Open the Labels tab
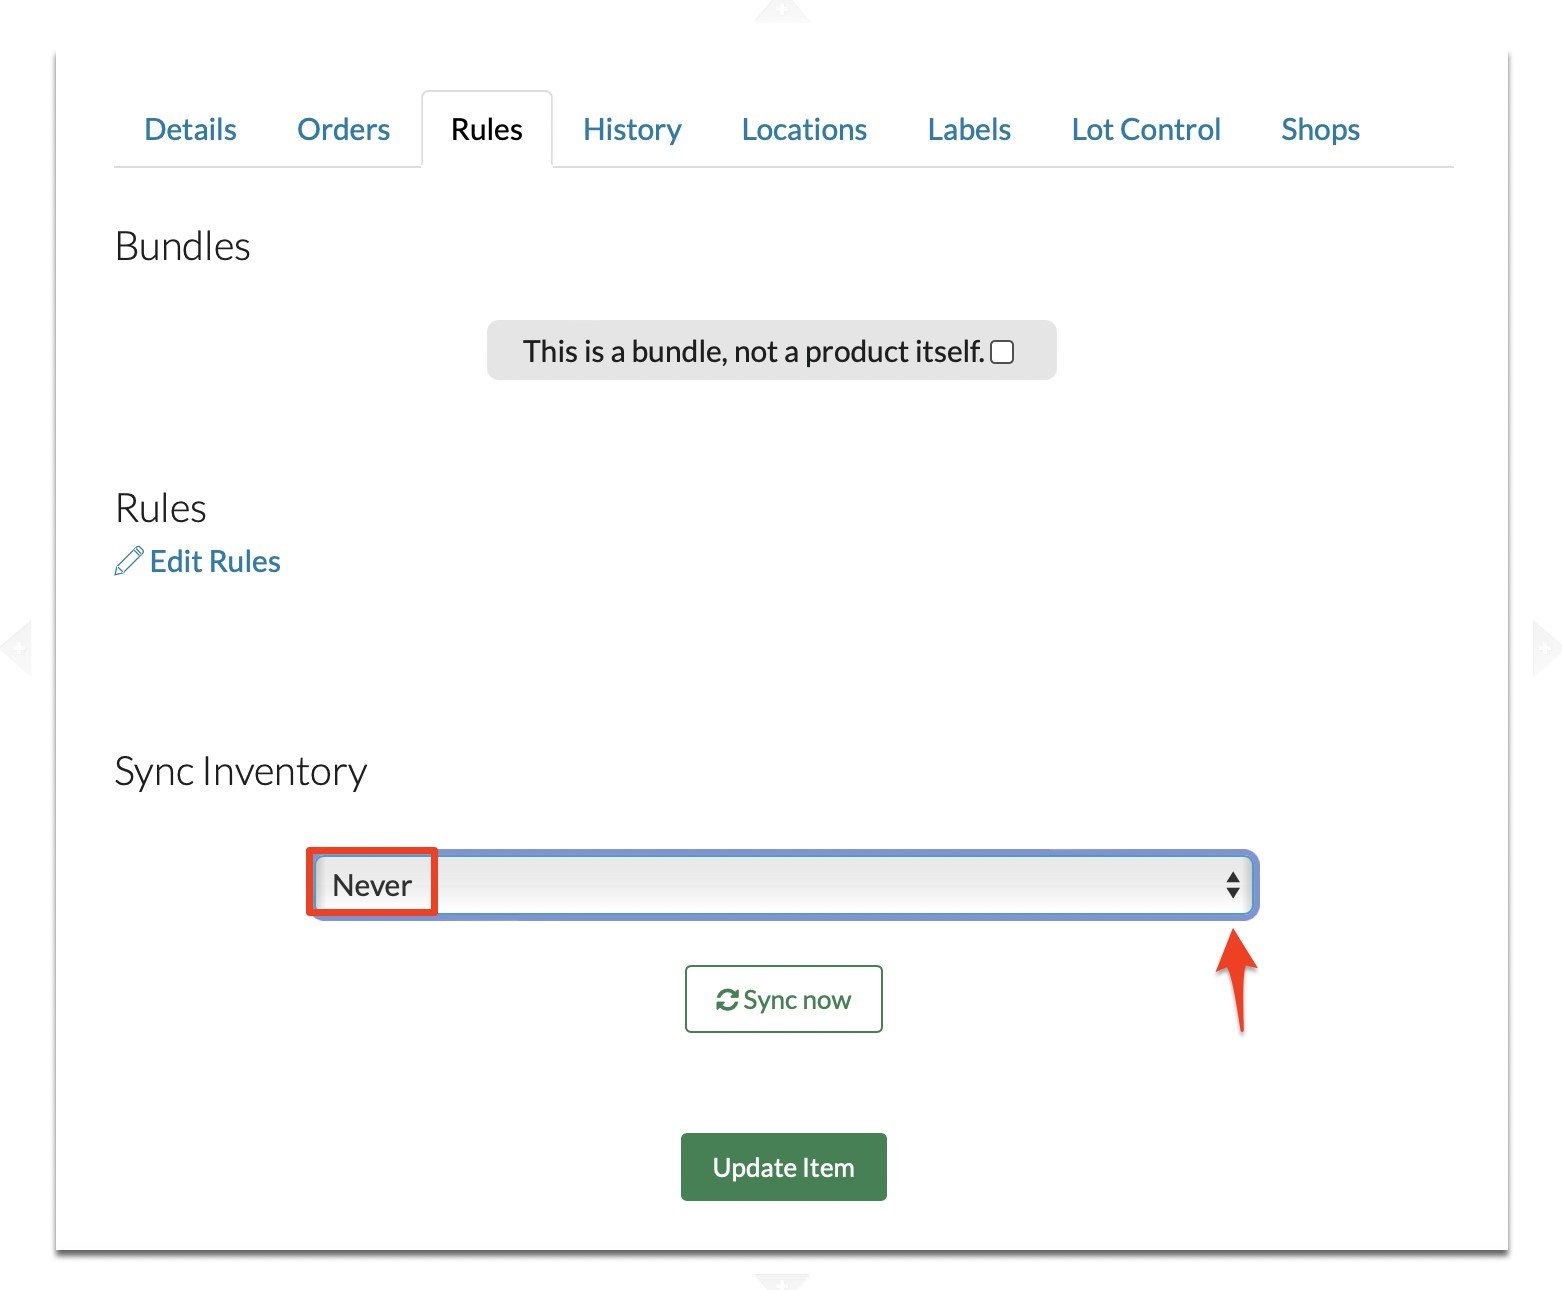The image size is (1562, 1290). pyautogui.click(x=969, y=129)
